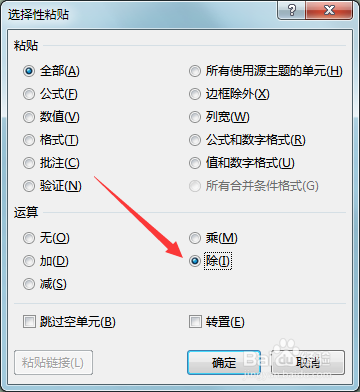360x392 pixels.
Task: Select the 全部(A) paste option
Action: point(51,71)
